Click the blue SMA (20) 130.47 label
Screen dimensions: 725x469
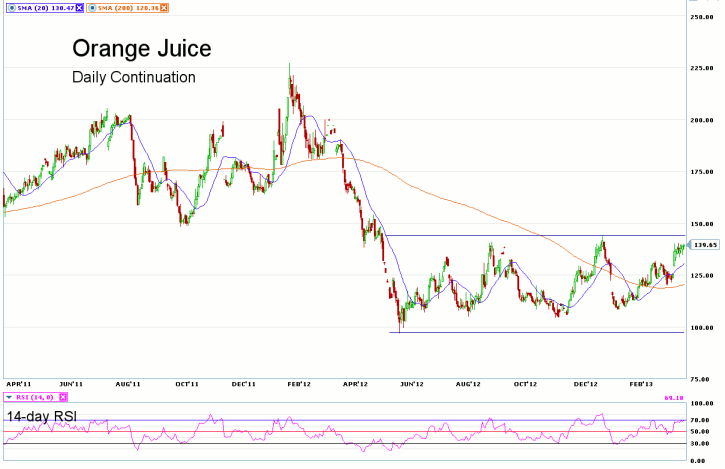(x=42, y=6)
